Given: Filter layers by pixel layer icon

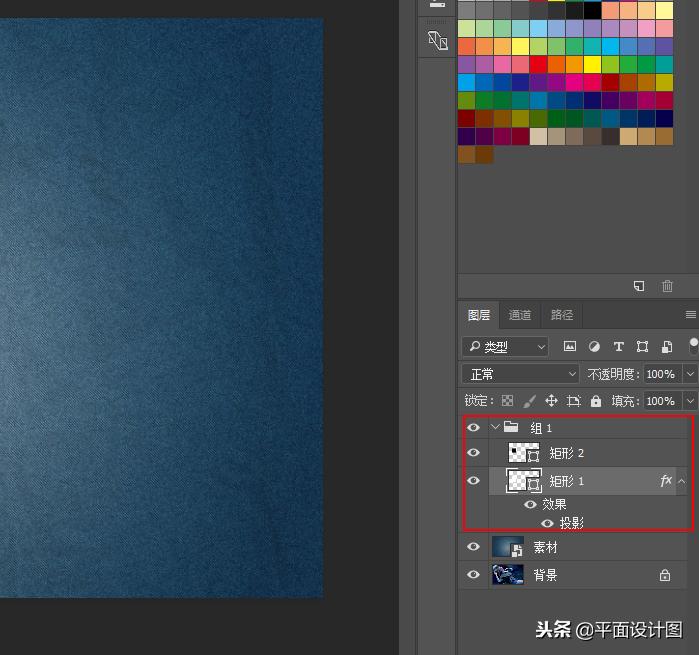Looking at the screenshot, I should 570,346.
